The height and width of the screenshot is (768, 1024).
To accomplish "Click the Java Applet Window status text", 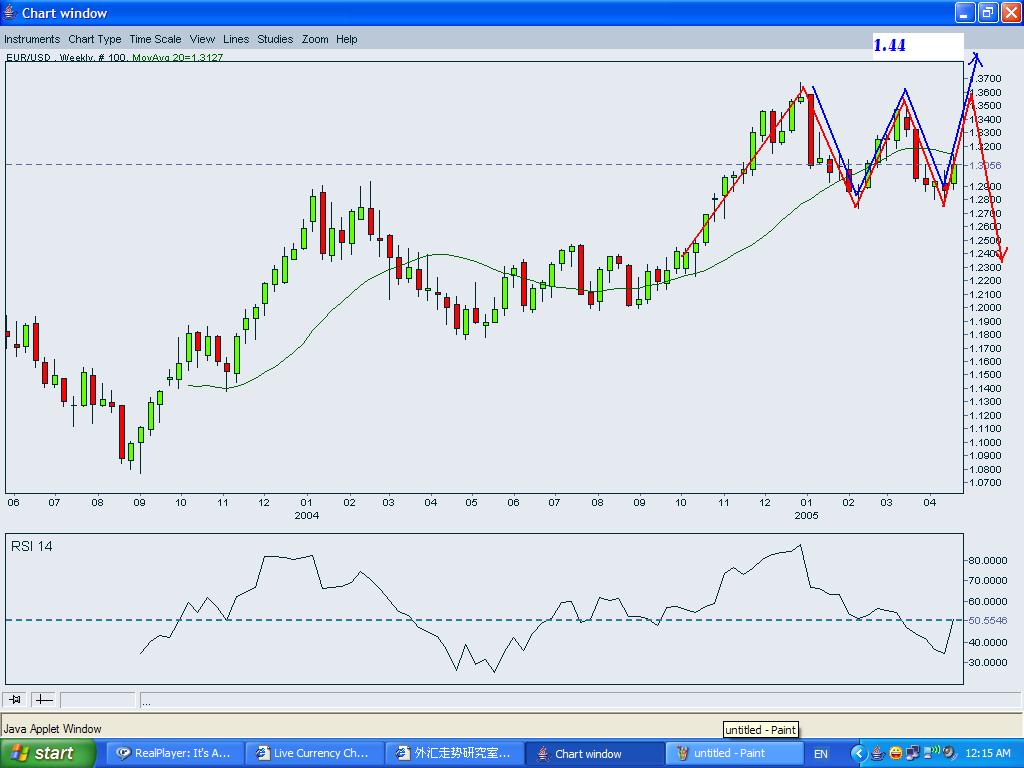I will pos(52,729).
